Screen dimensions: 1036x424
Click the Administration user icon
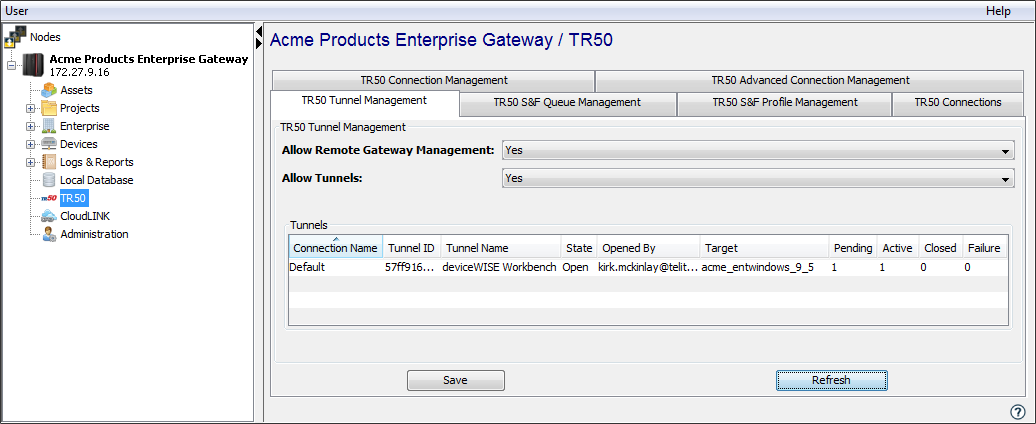[49, 234]
